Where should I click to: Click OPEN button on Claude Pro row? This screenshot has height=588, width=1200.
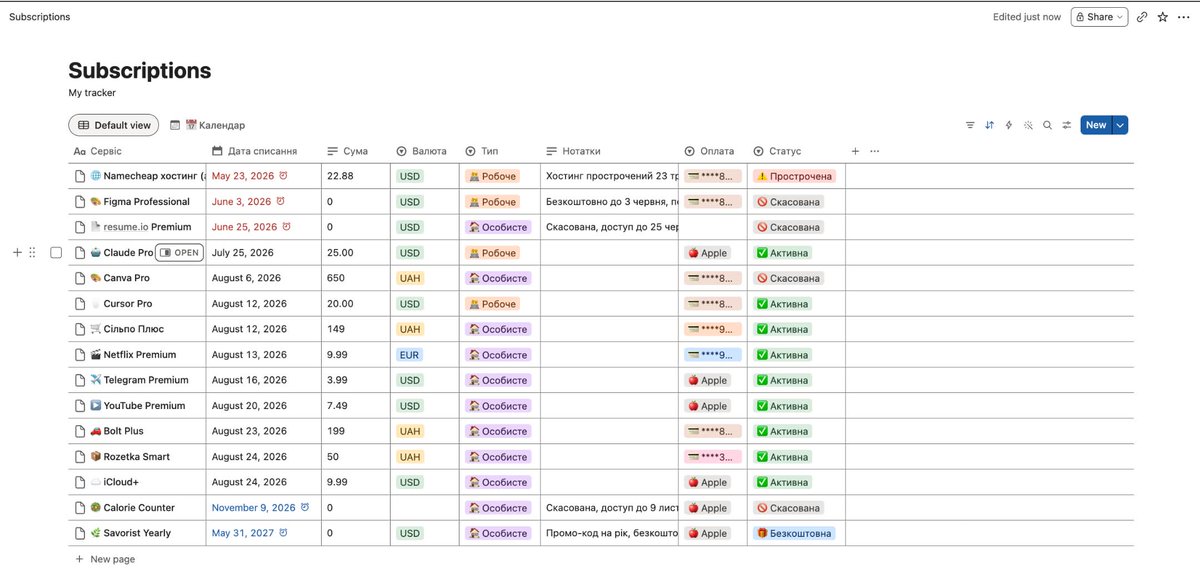point(180,253)
